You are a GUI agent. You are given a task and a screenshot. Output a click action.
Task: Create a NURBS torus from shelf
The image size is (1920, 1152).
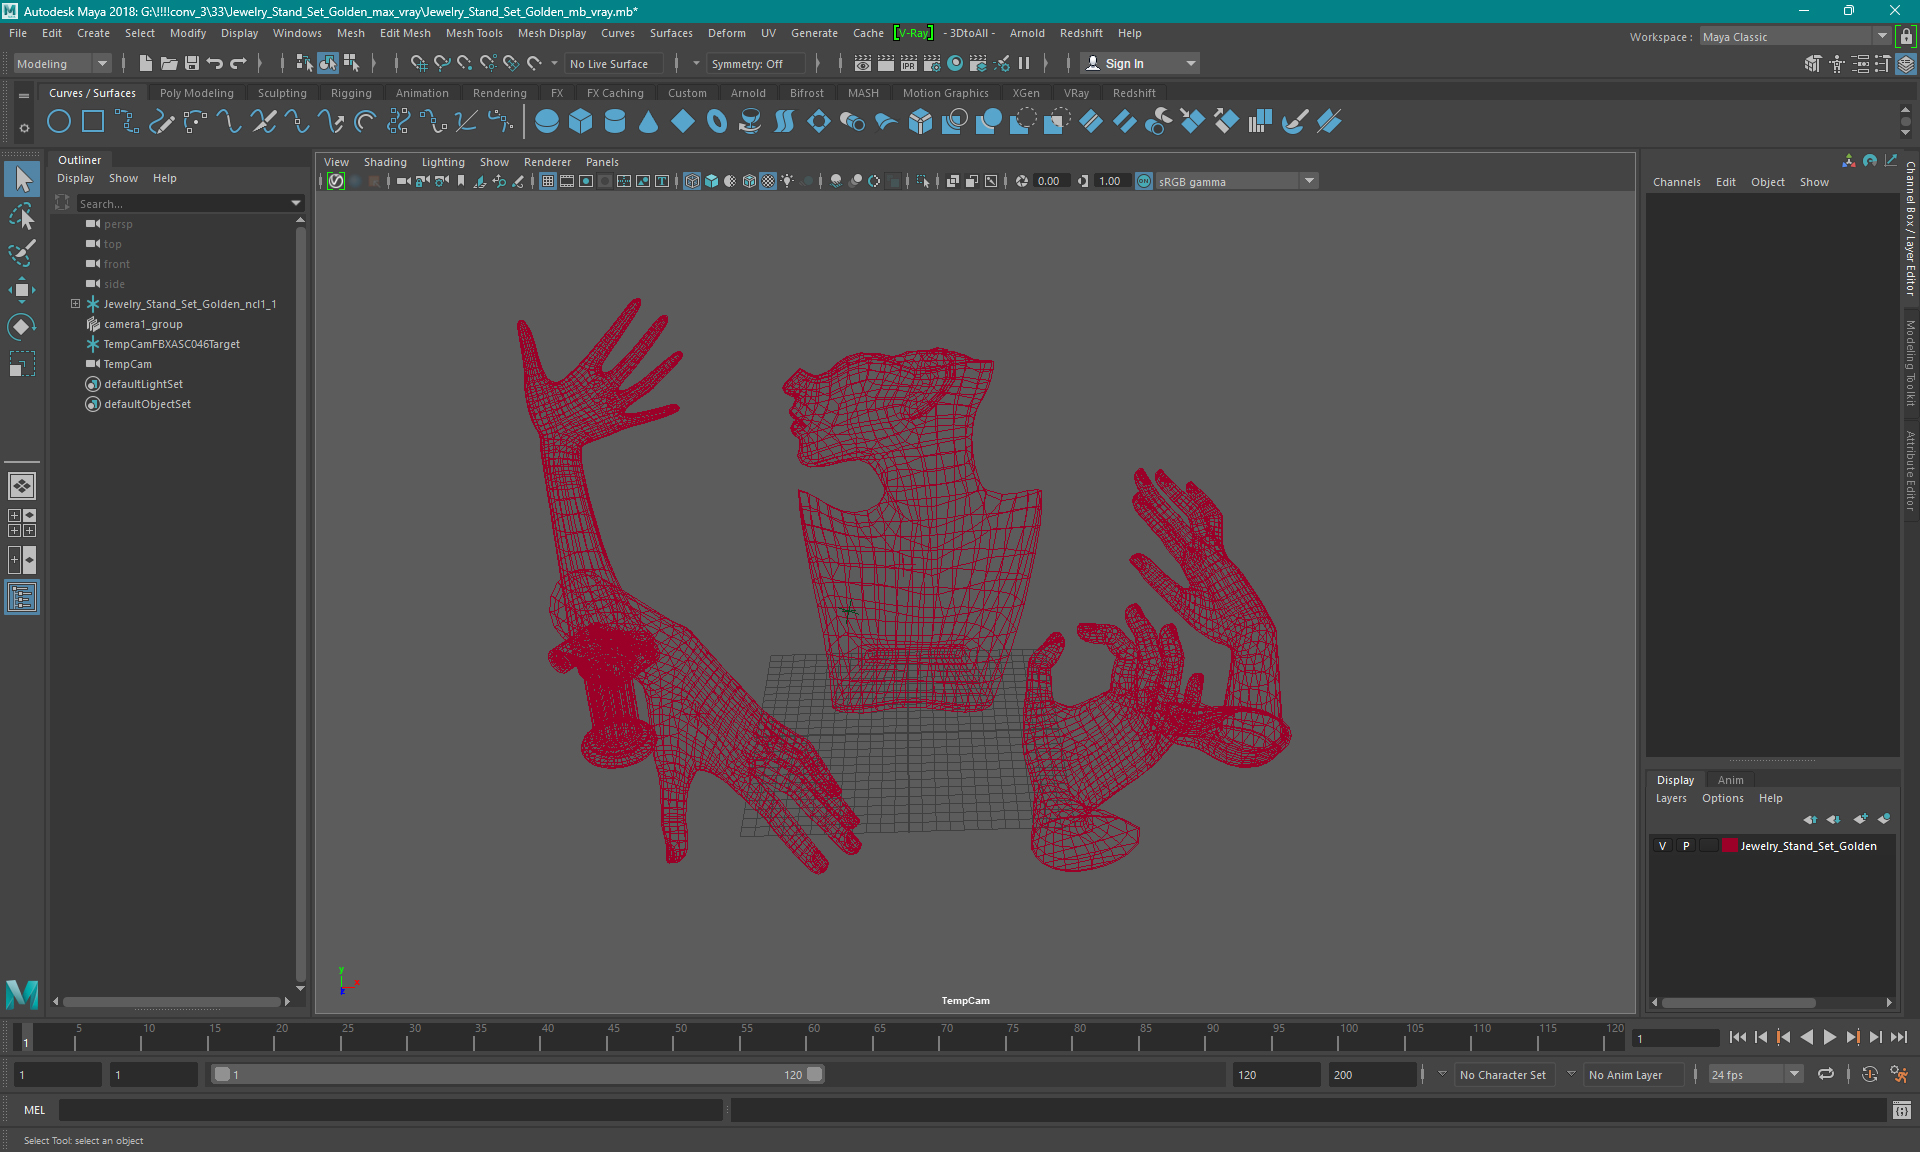[717, 122]
